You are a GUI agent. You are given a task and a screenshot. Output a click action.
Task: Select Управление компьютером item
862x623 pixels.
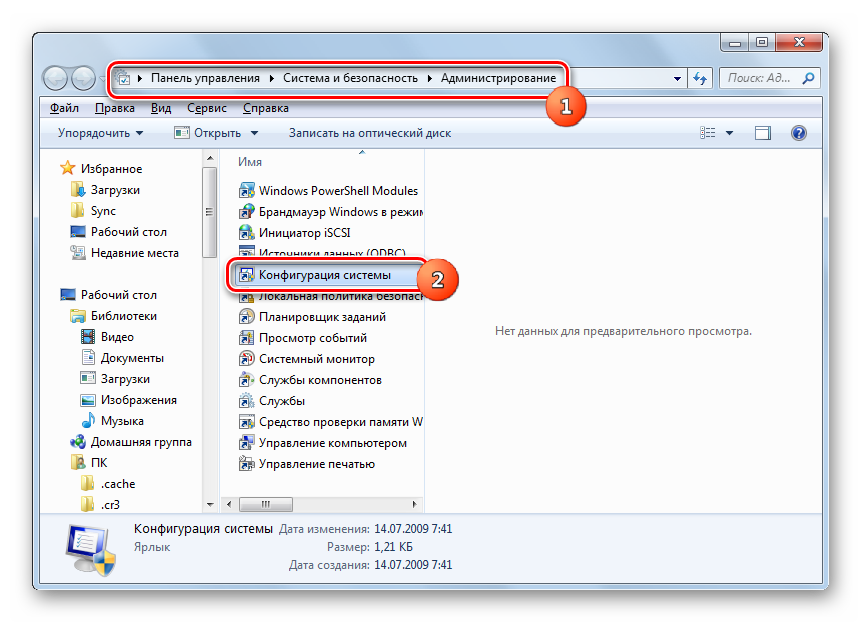(332, 443)
